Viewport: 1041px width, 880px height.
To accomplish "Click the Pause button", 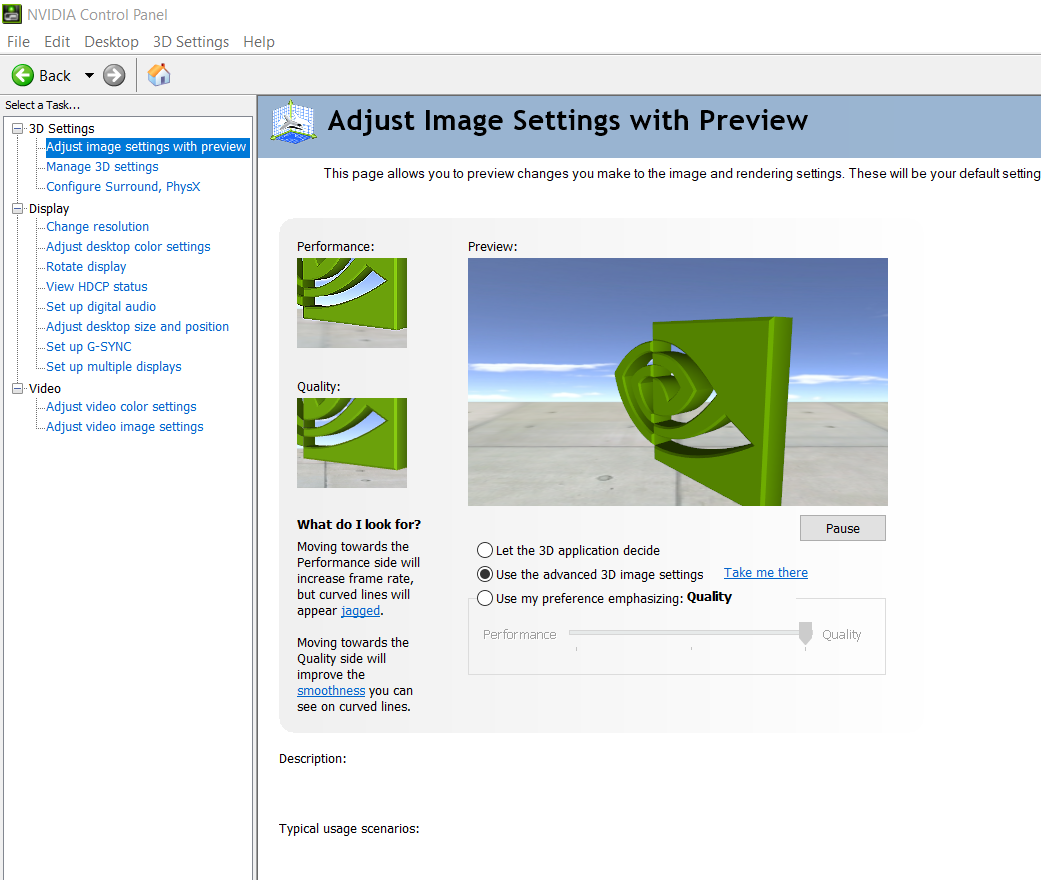I will [x=842, y=528].
